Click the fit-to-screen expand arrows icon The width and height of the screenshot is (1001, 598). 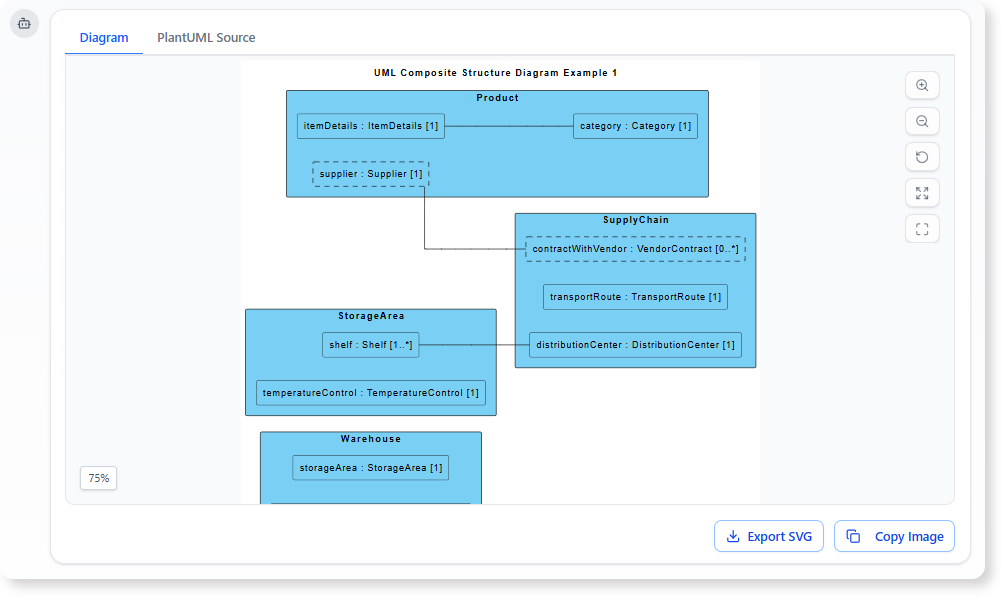pyautogui.click(x=921, y=192)
